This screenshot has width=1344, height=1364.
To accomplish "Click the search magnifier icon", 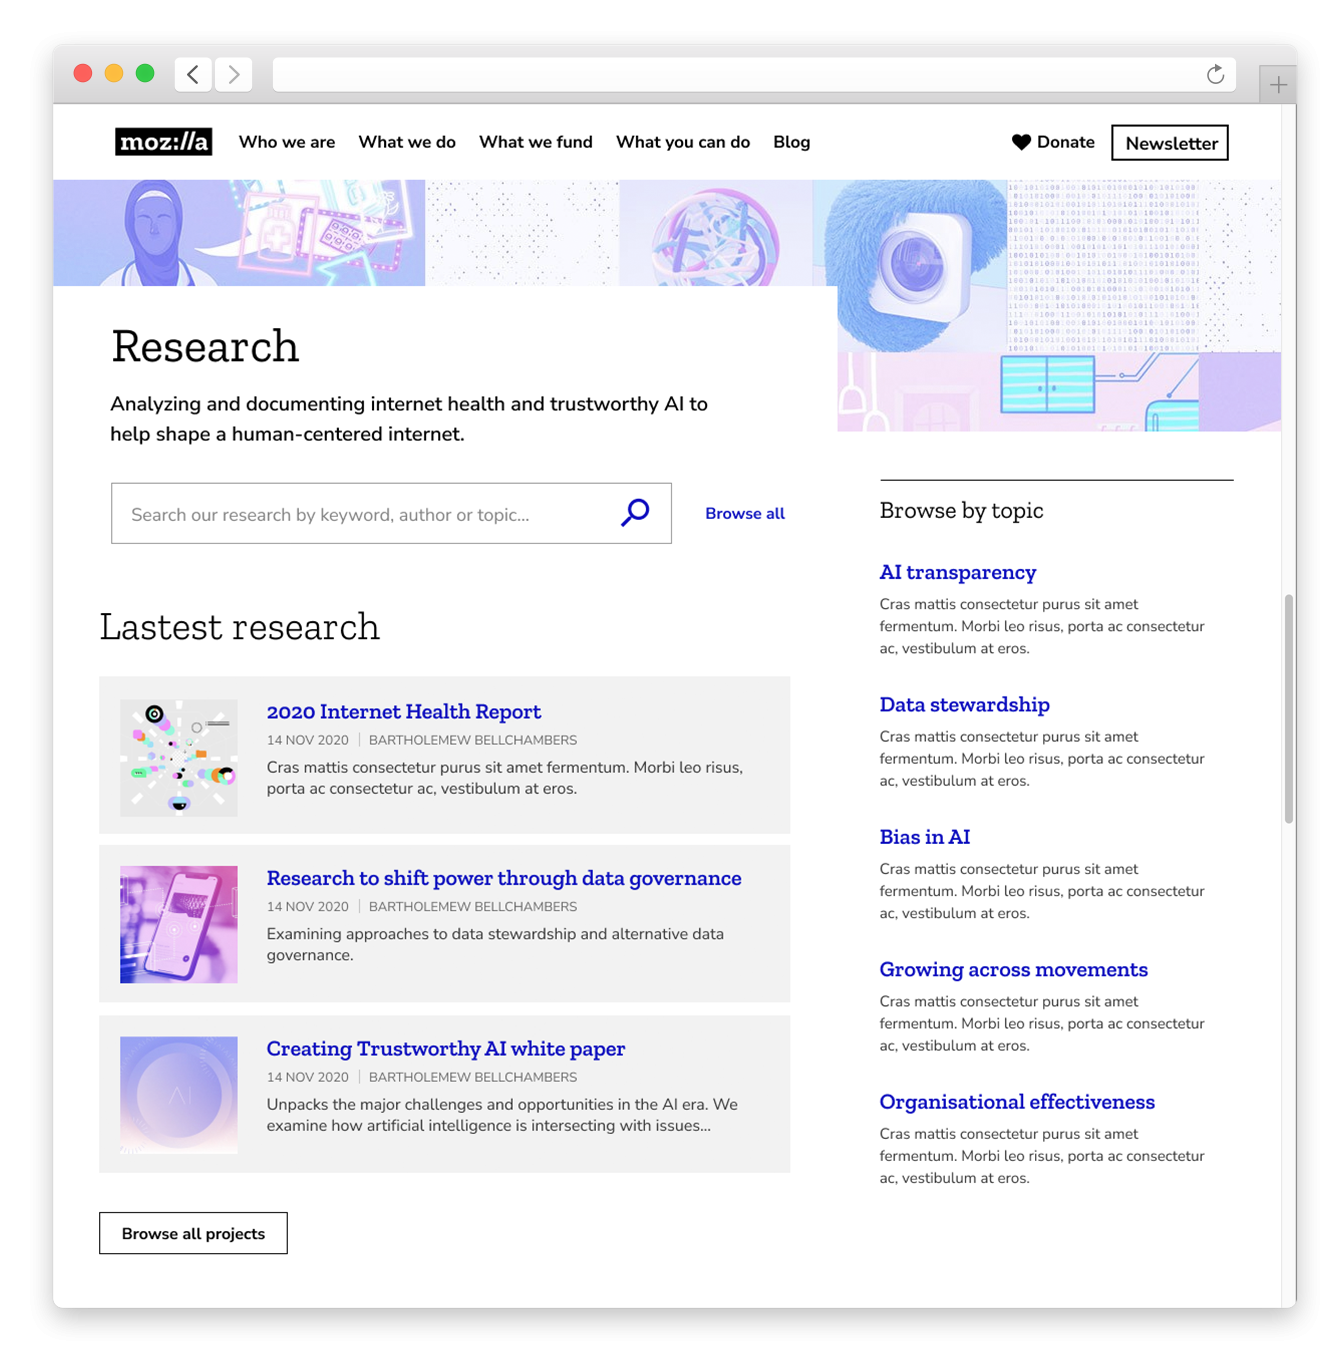I will coord(634,513).
